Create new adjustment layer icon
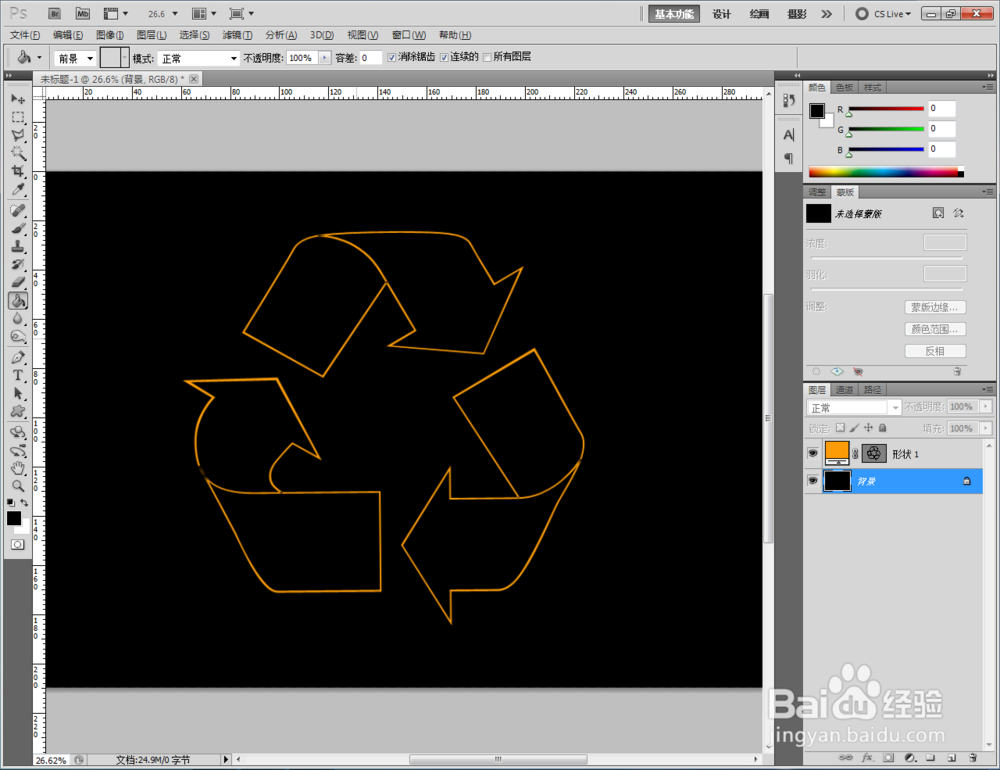The height and width of the screenshot is (770, 1000). tap(910, 757)
